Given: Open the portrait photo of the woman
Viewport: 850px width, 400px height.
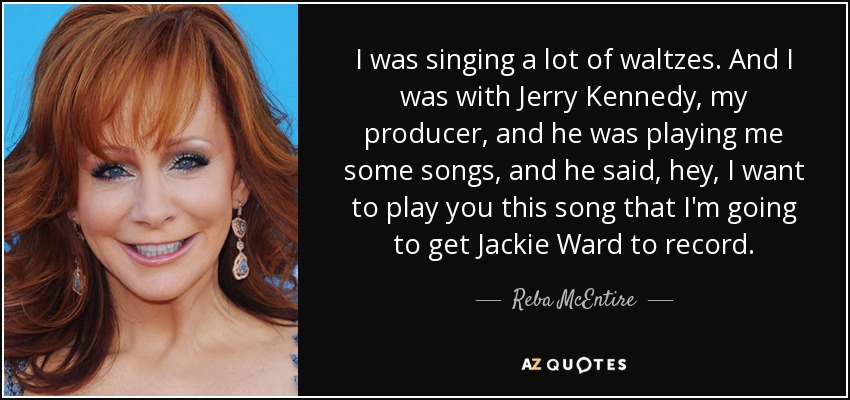Looking at the screenshot, I should [x=151, y=199].
